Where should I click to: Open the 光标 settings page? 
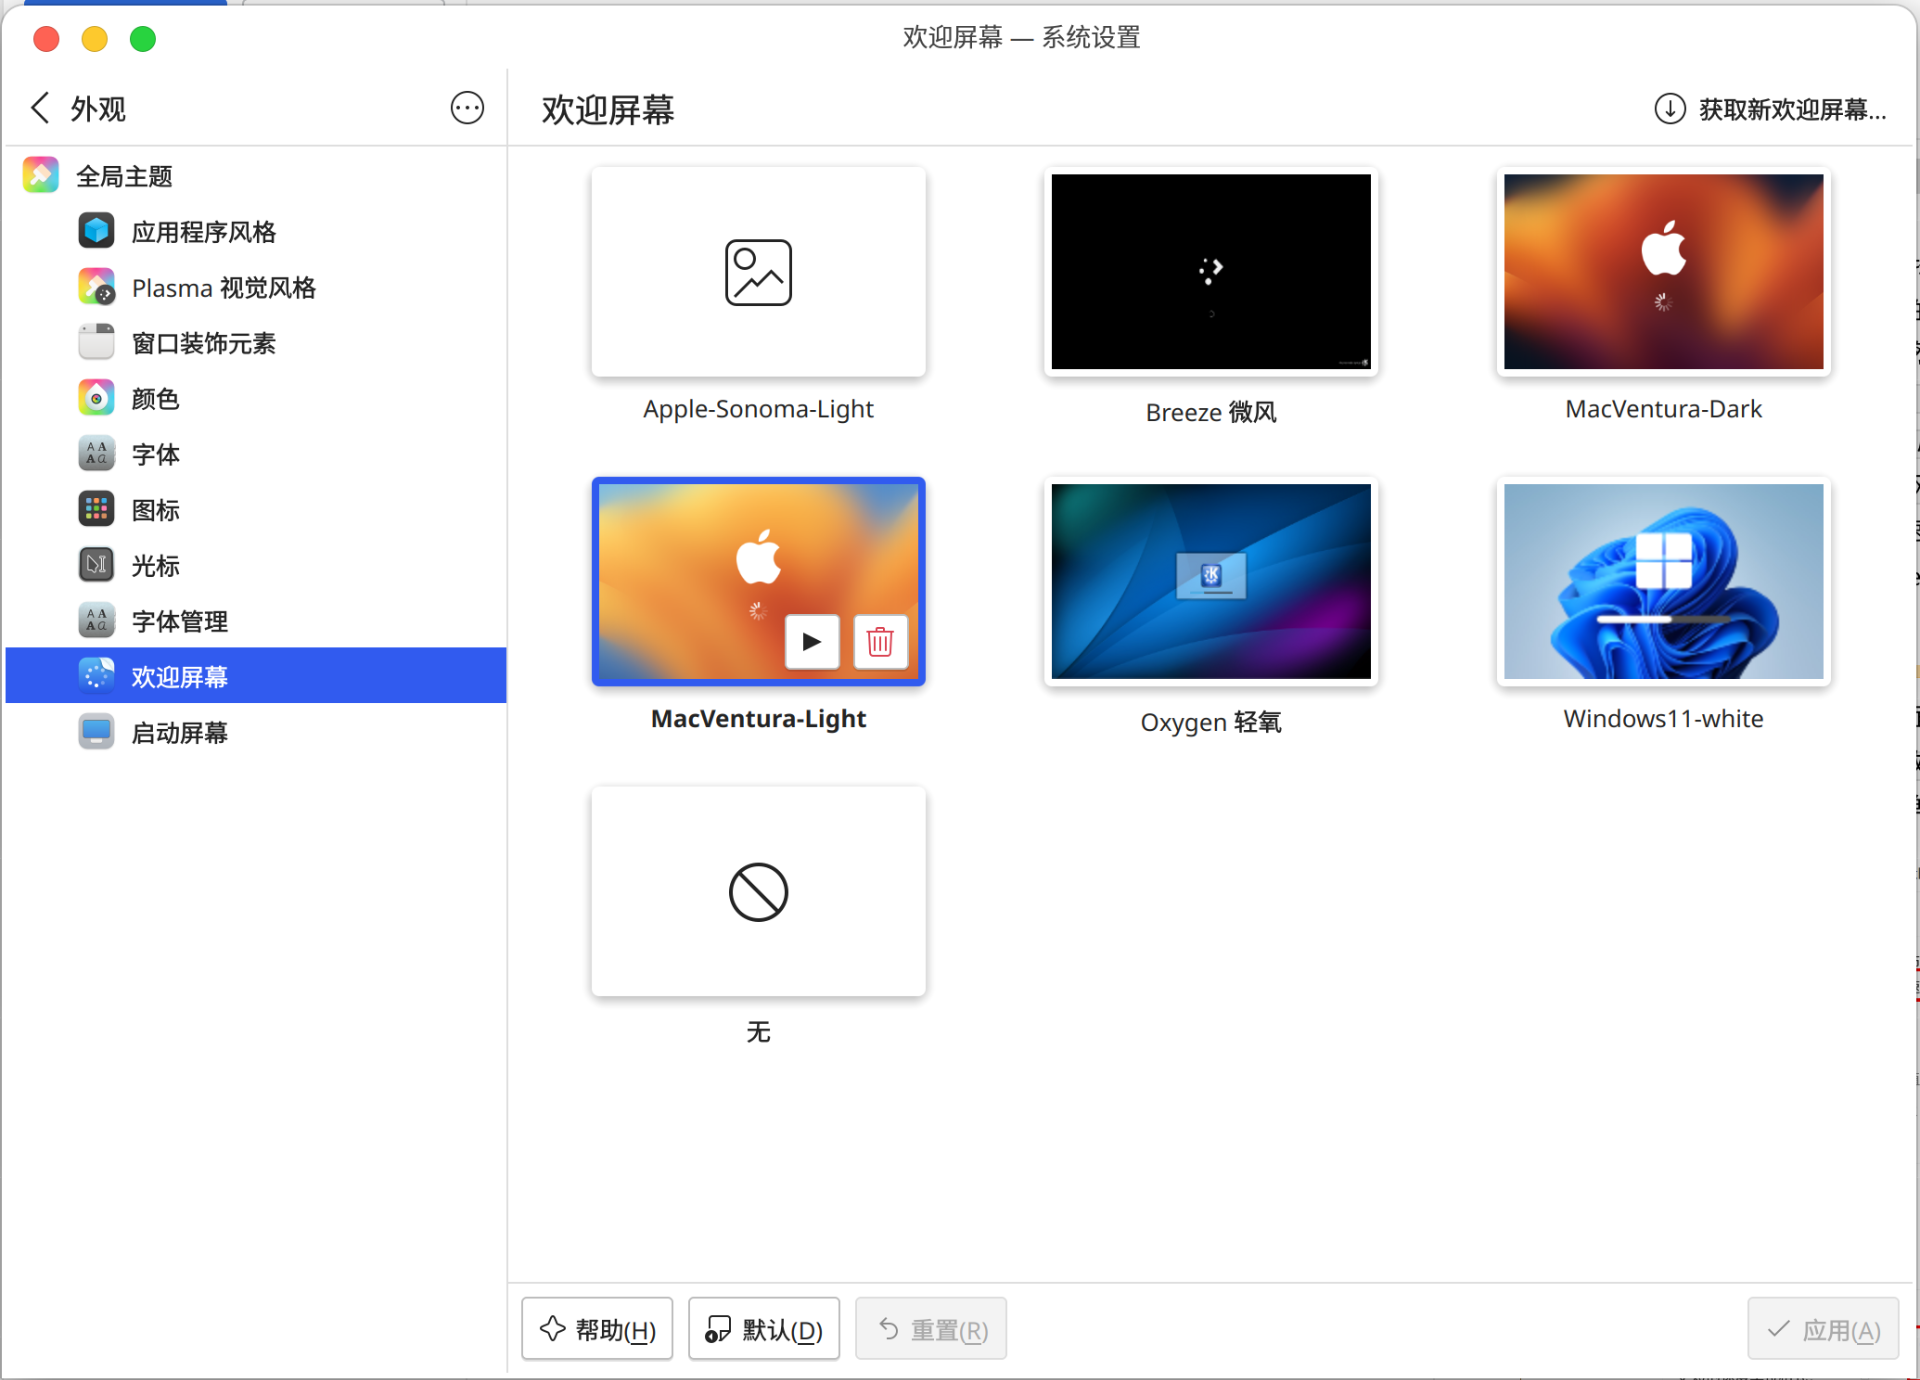pos(155,566)
